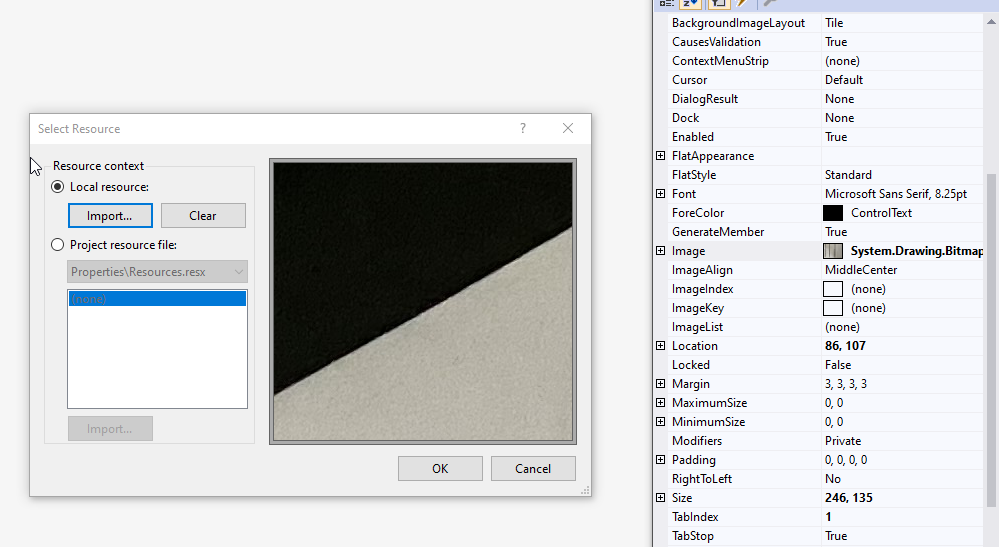Click the Location value 86, 107
This screenshot has height=547, width=999.
click(845, 346)
